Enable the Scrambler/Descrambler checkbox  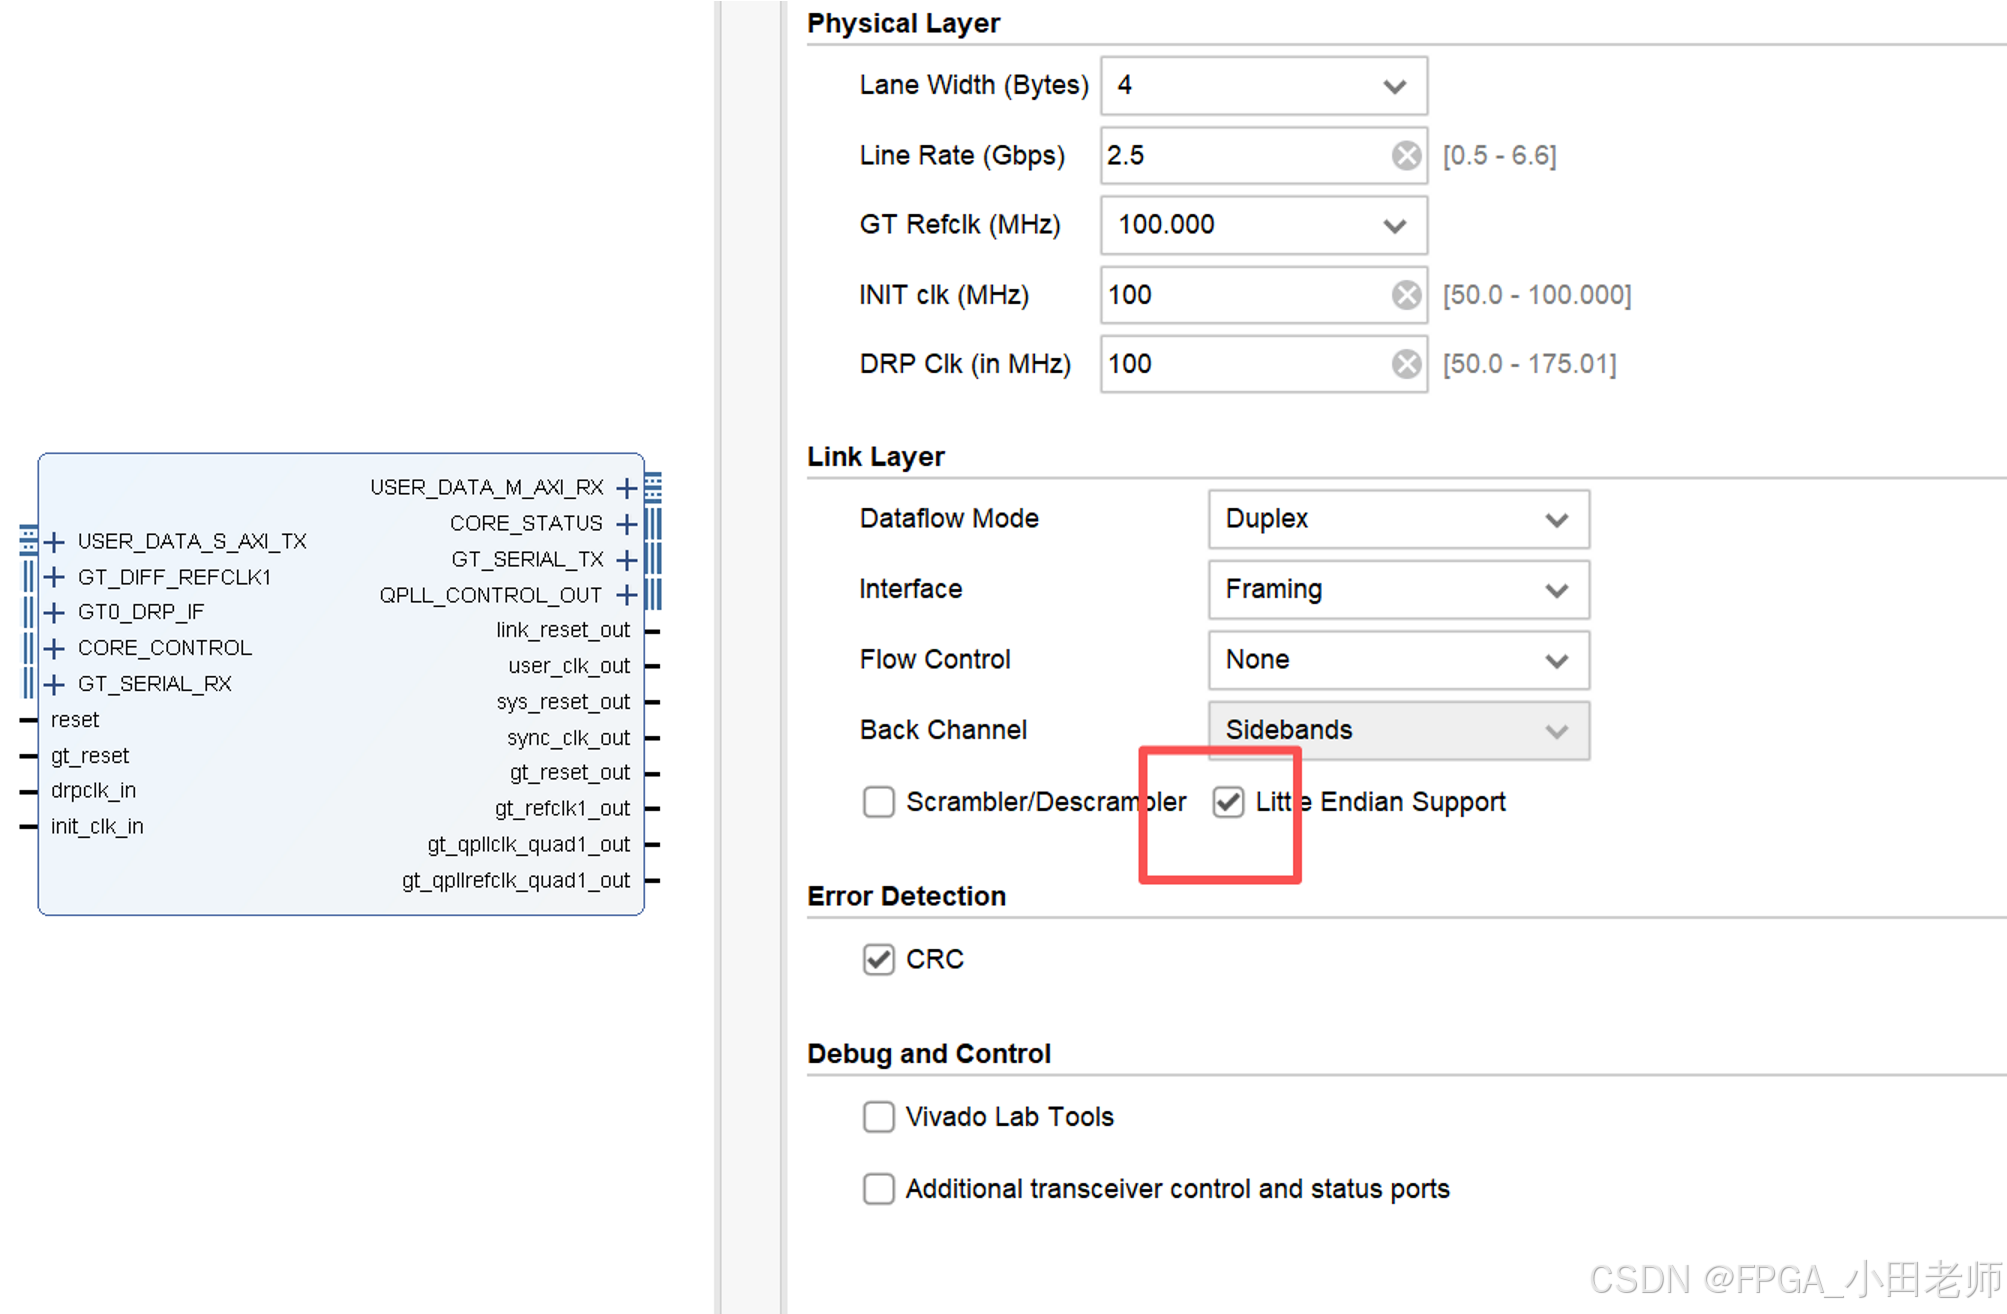[878, 802]
